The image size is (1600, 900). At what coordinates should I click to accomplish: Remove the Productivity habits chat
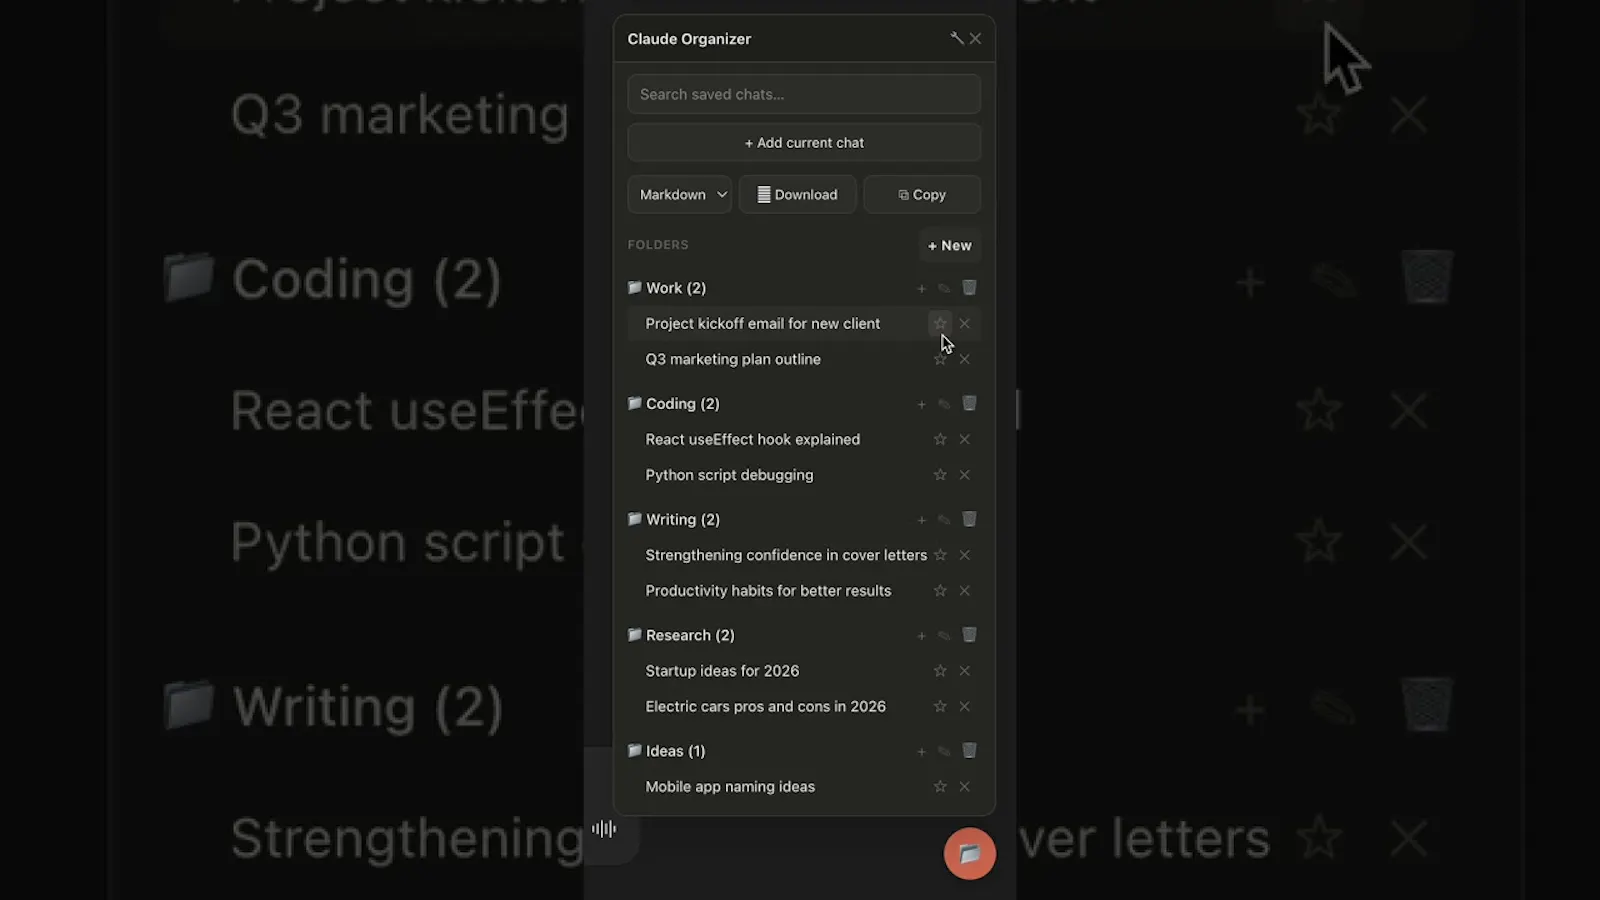click(x=965, y=591)
